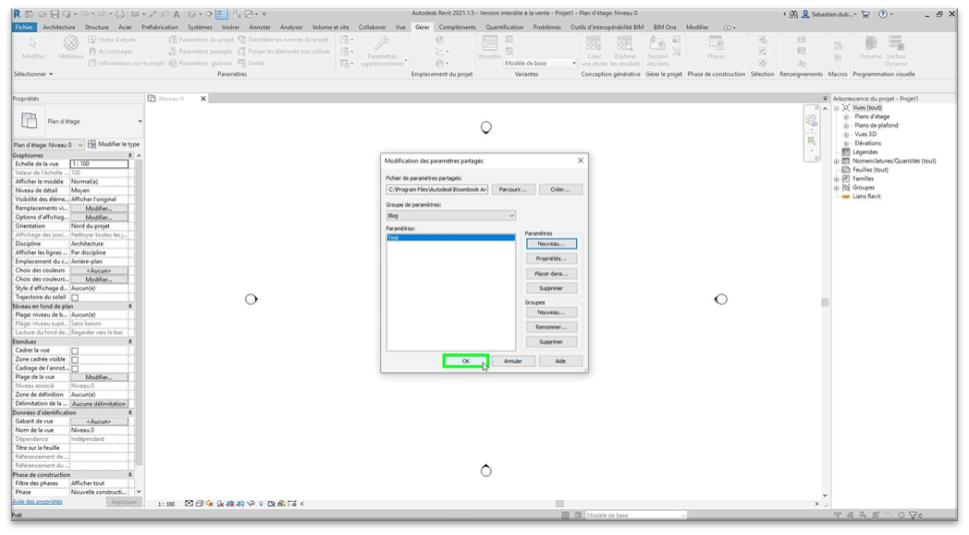Click Transférer les normes du projet

[283, 40]
